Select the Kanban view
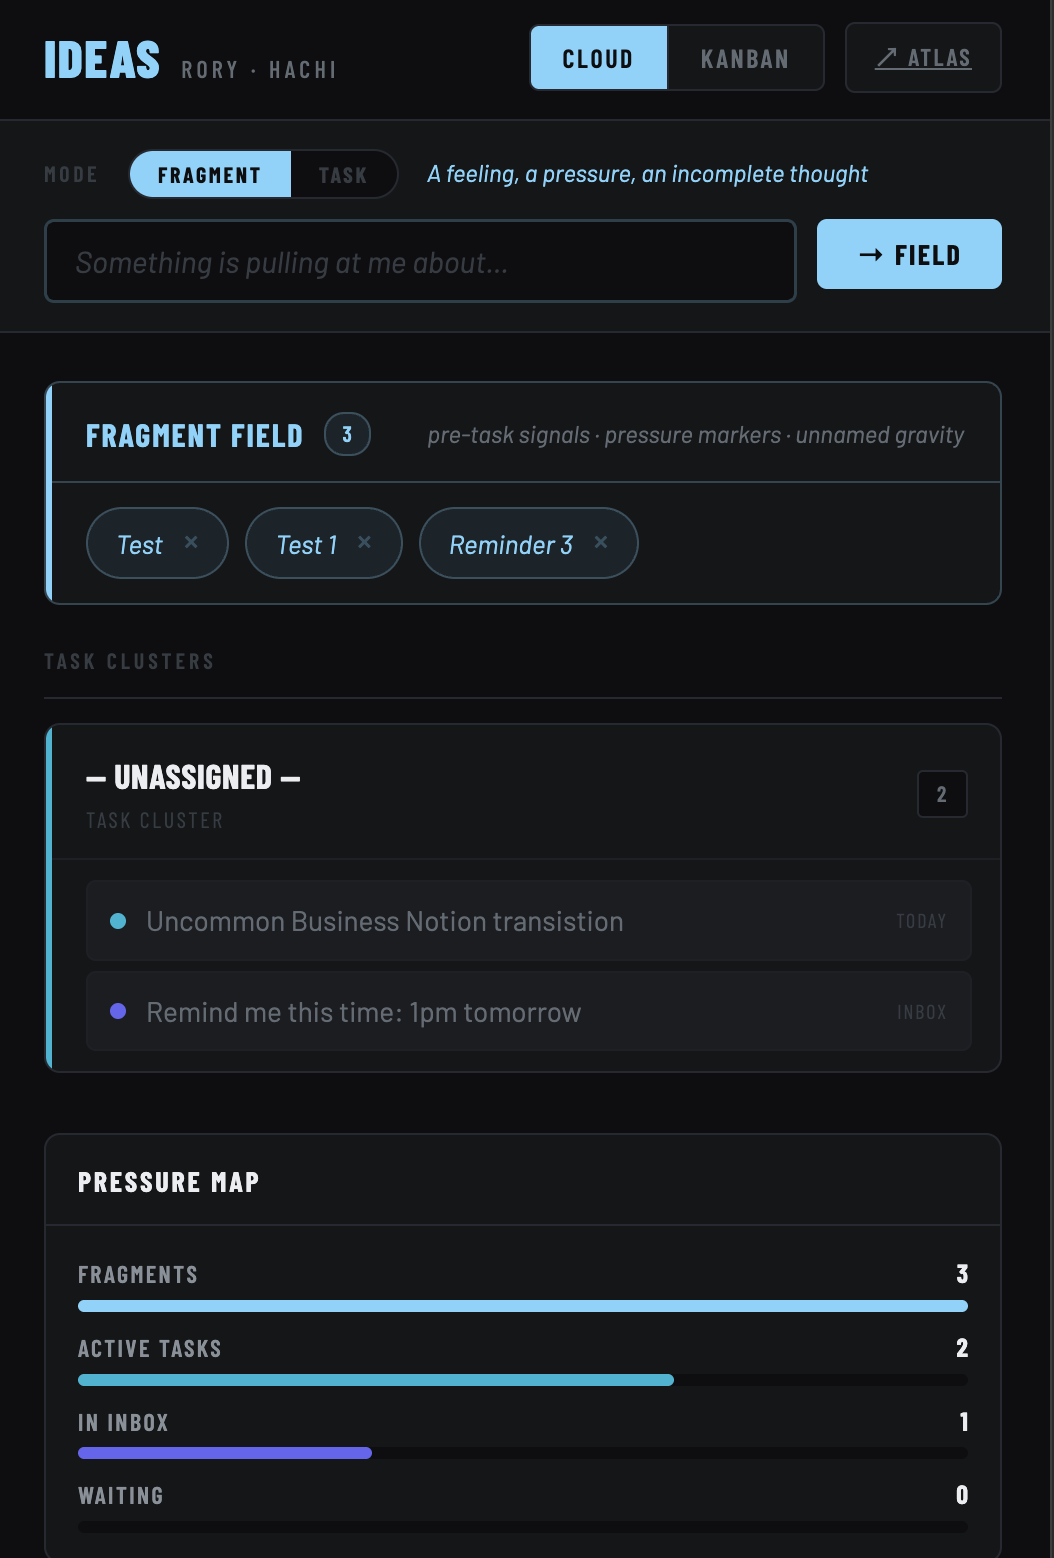The image size is (1054, 1558). point(745,58)
